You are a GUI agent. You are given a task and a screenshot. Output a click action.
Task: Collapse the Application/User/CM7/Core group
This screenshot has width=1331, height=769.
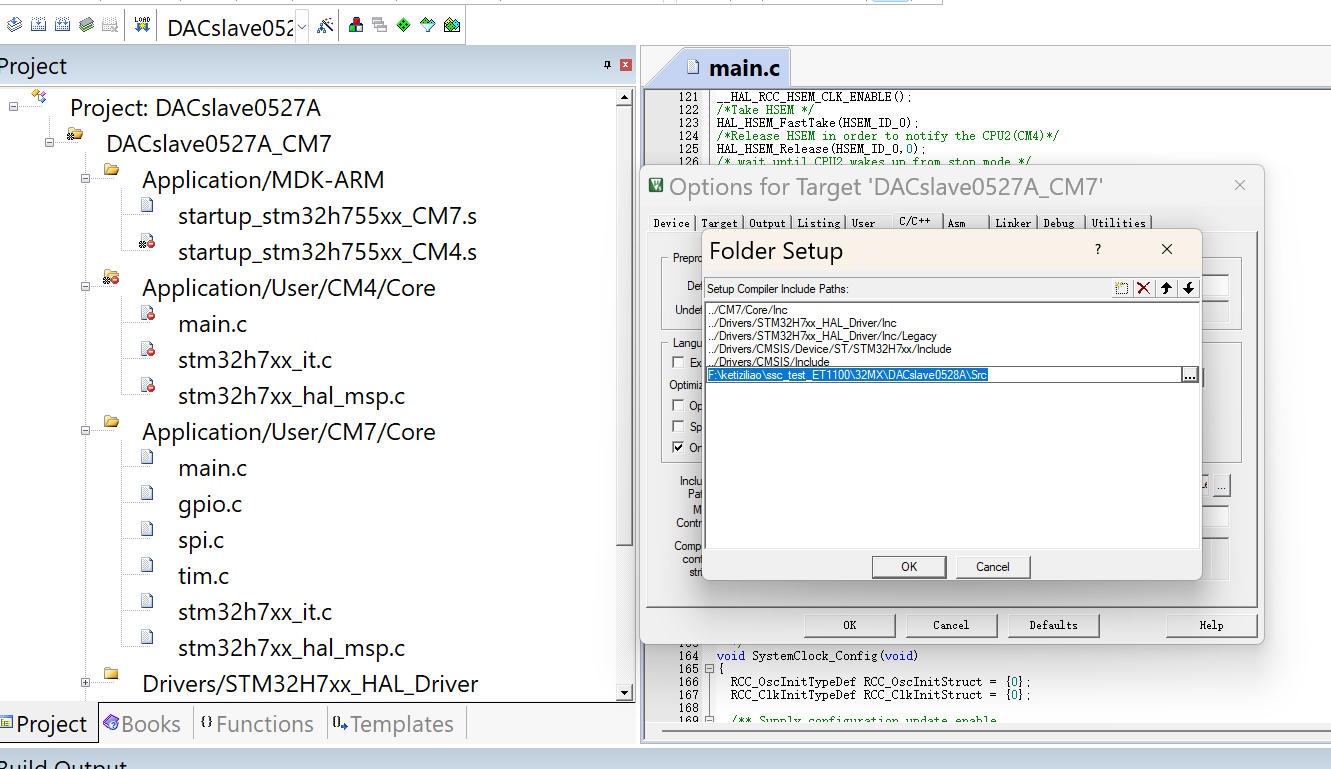coord(85,430)
